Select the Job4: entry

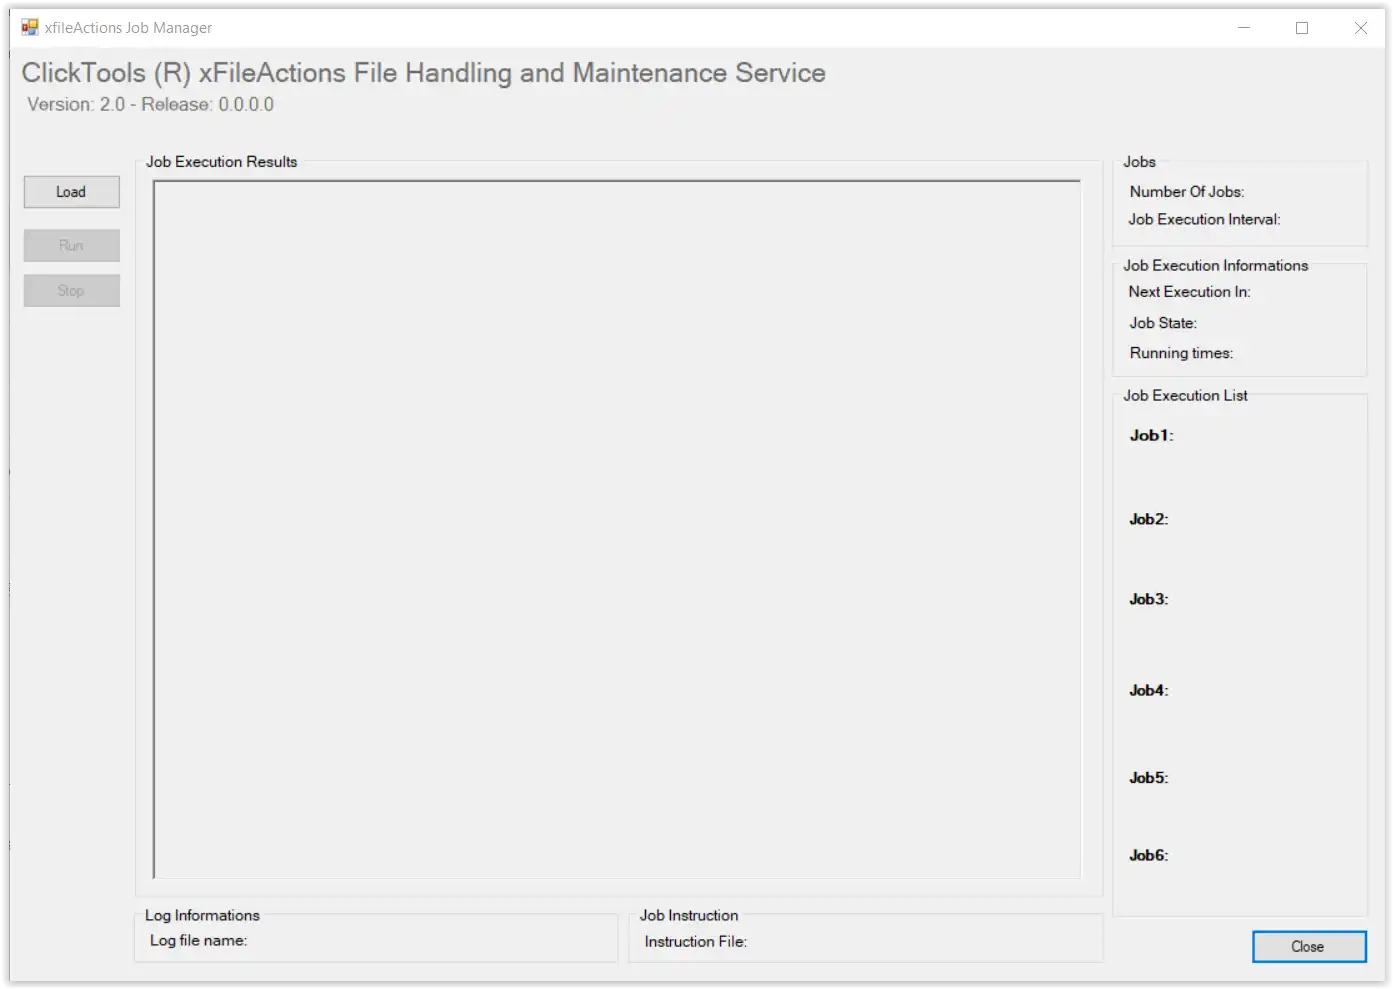click(x=1148, y=690)
